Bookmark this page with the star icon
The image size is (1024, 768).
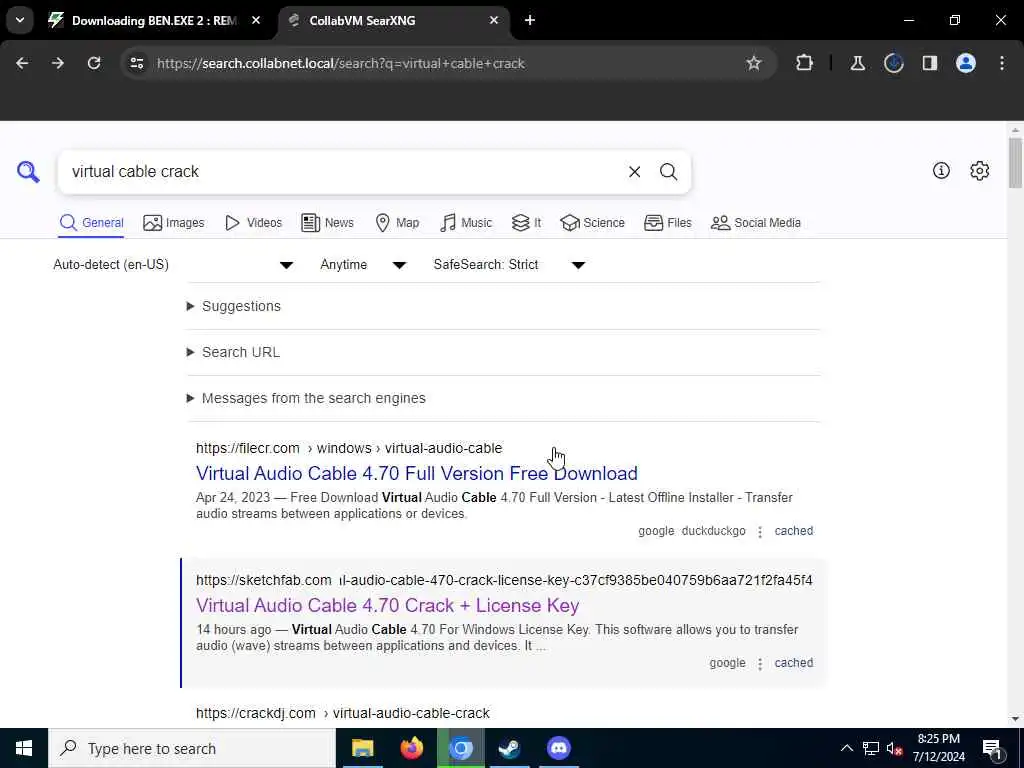point(754,63)
